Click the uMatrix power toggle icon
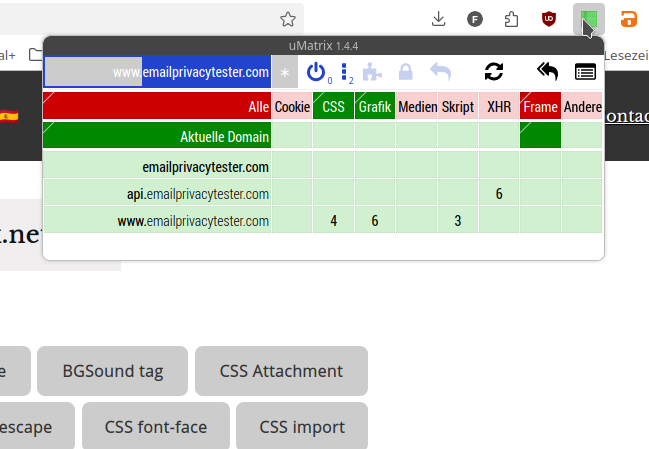This screenshot has height=449, width=649. coord(316,72)
